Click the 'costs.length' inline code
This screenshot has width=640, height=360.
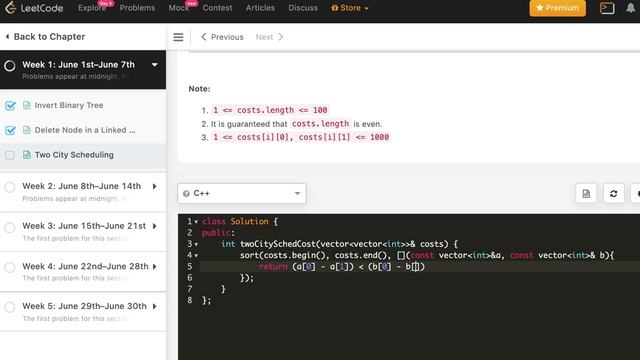coord(320,124)
